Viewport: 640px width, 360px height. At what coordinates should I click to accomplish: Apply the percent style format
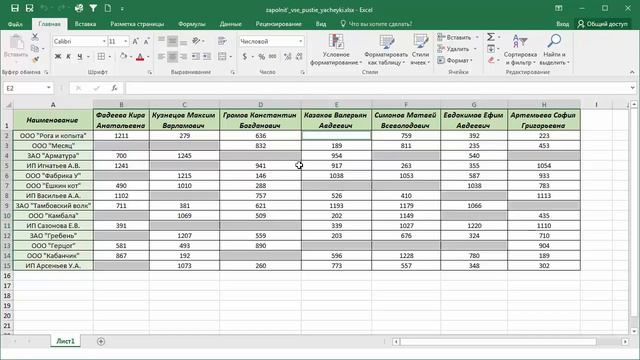(x=262, y=56)
